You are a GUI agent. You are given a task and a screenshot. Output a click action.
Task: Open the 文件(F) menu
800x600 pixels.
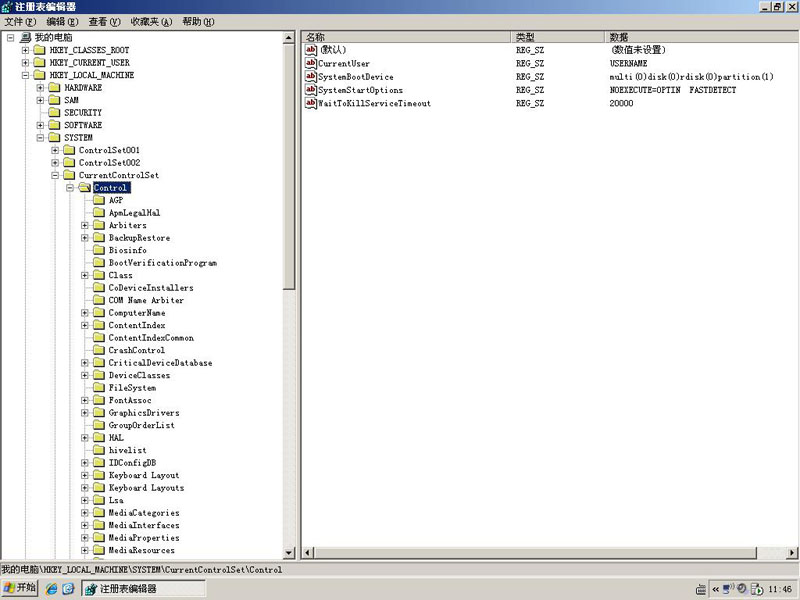coord(20,21)
